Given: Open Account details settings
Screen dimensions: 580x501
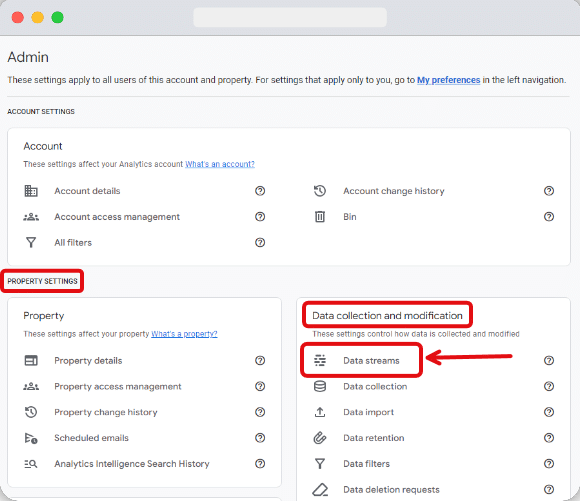Looking at the screenshot, I should click(87, 191).
